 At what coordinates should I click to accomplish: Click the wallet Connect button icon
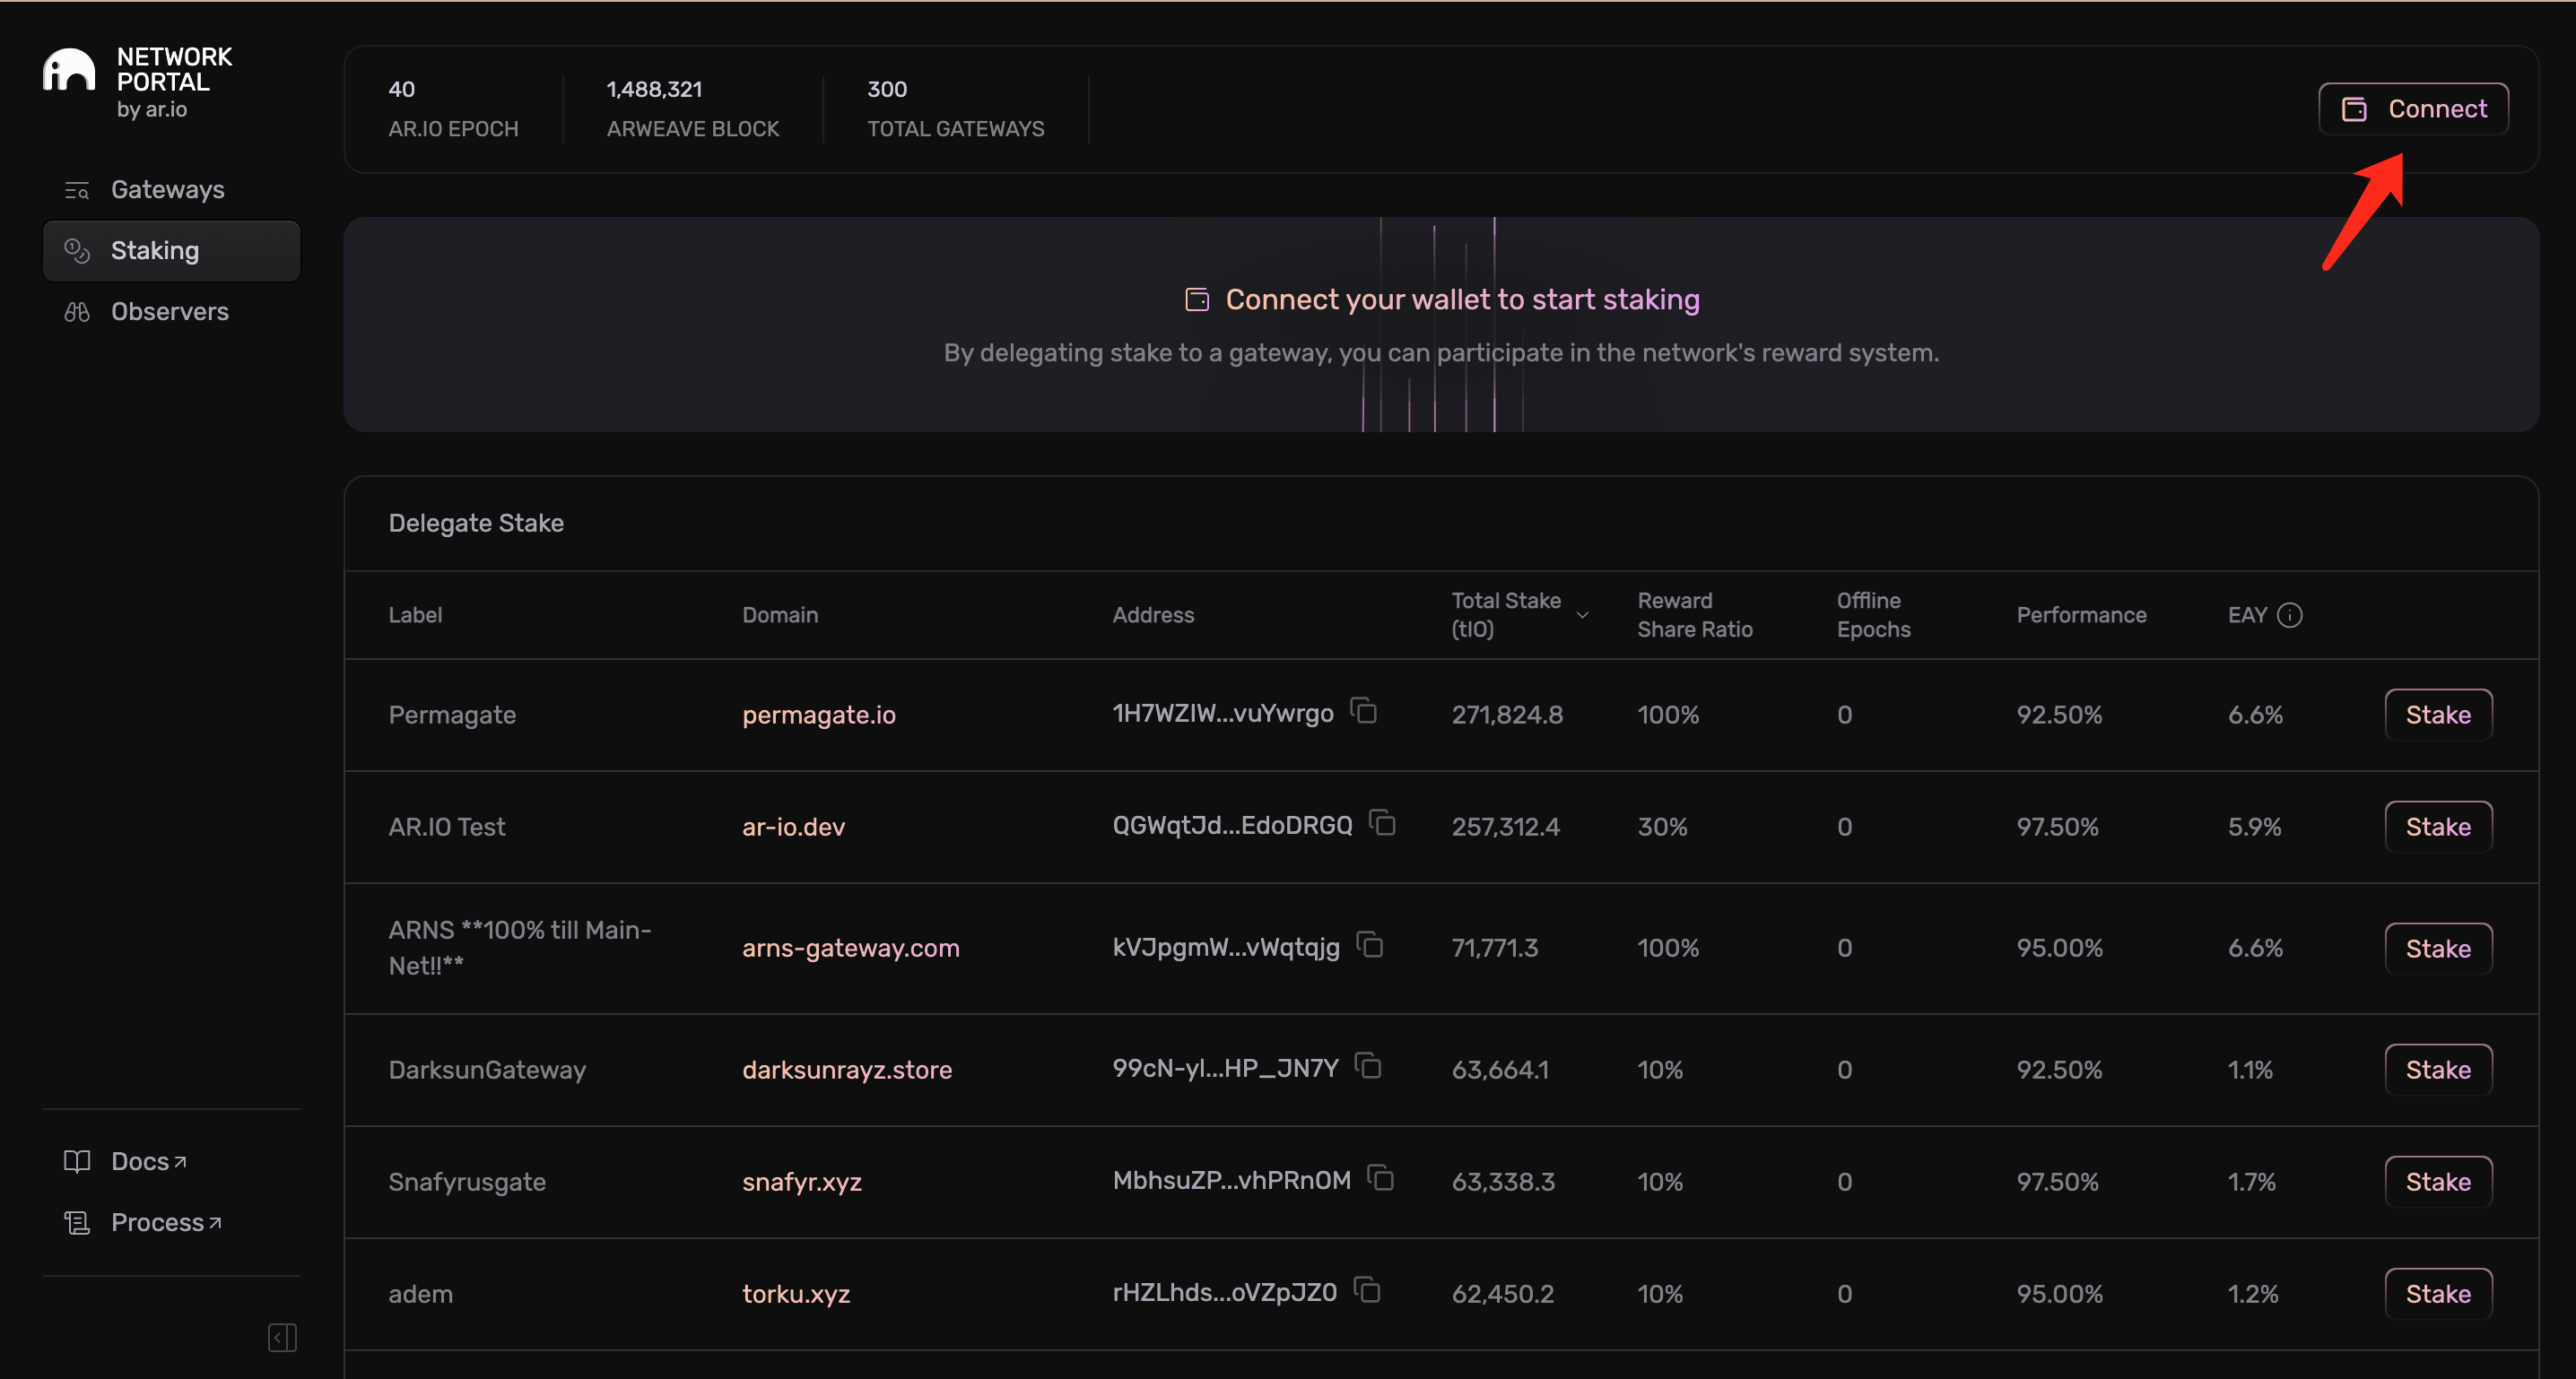click(x=2354, y=108)
